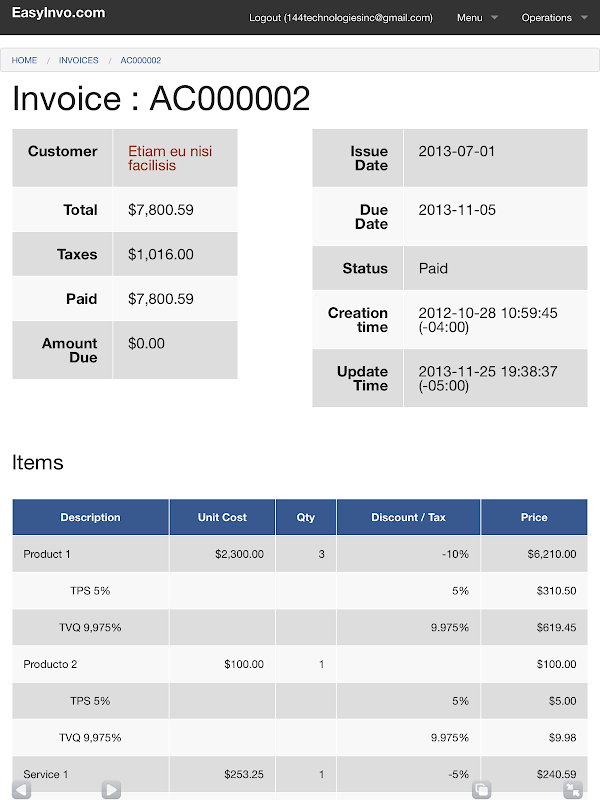This screenshot has height=800, width=600.
Task: Click the forward arrow icon at bottom
Action: tap(111, 790)
